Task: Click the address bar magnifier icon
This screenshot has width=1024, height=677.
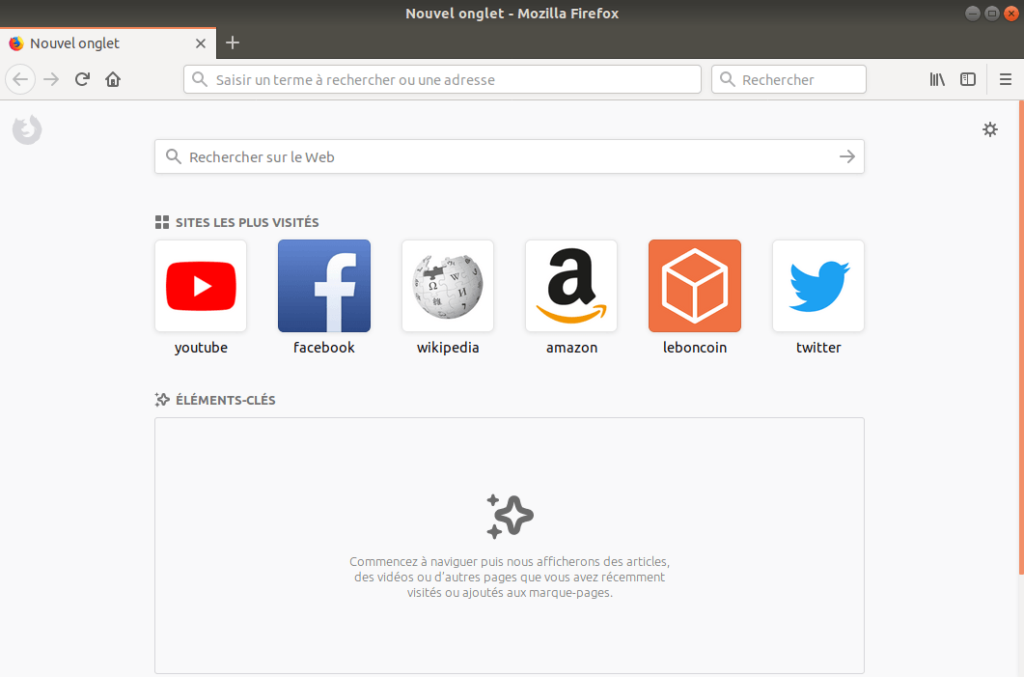Action: pyautogui.click(x=200, y=80)
